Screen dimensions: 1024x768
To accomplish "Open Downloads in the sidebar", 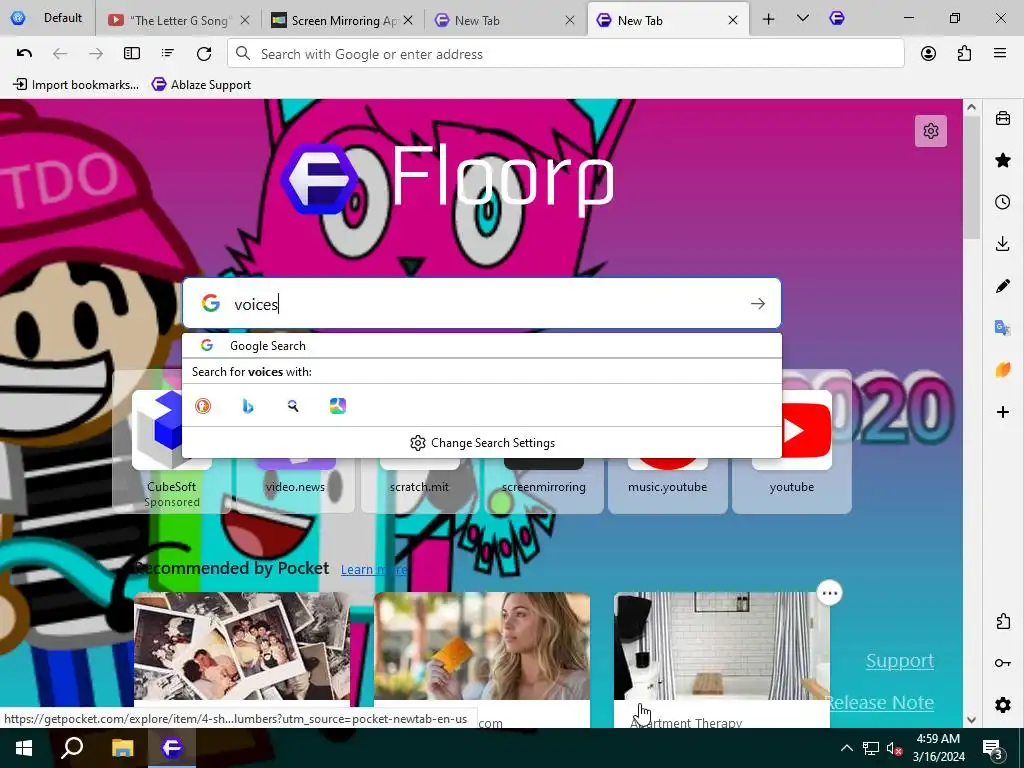I will tap(1002, 244).
